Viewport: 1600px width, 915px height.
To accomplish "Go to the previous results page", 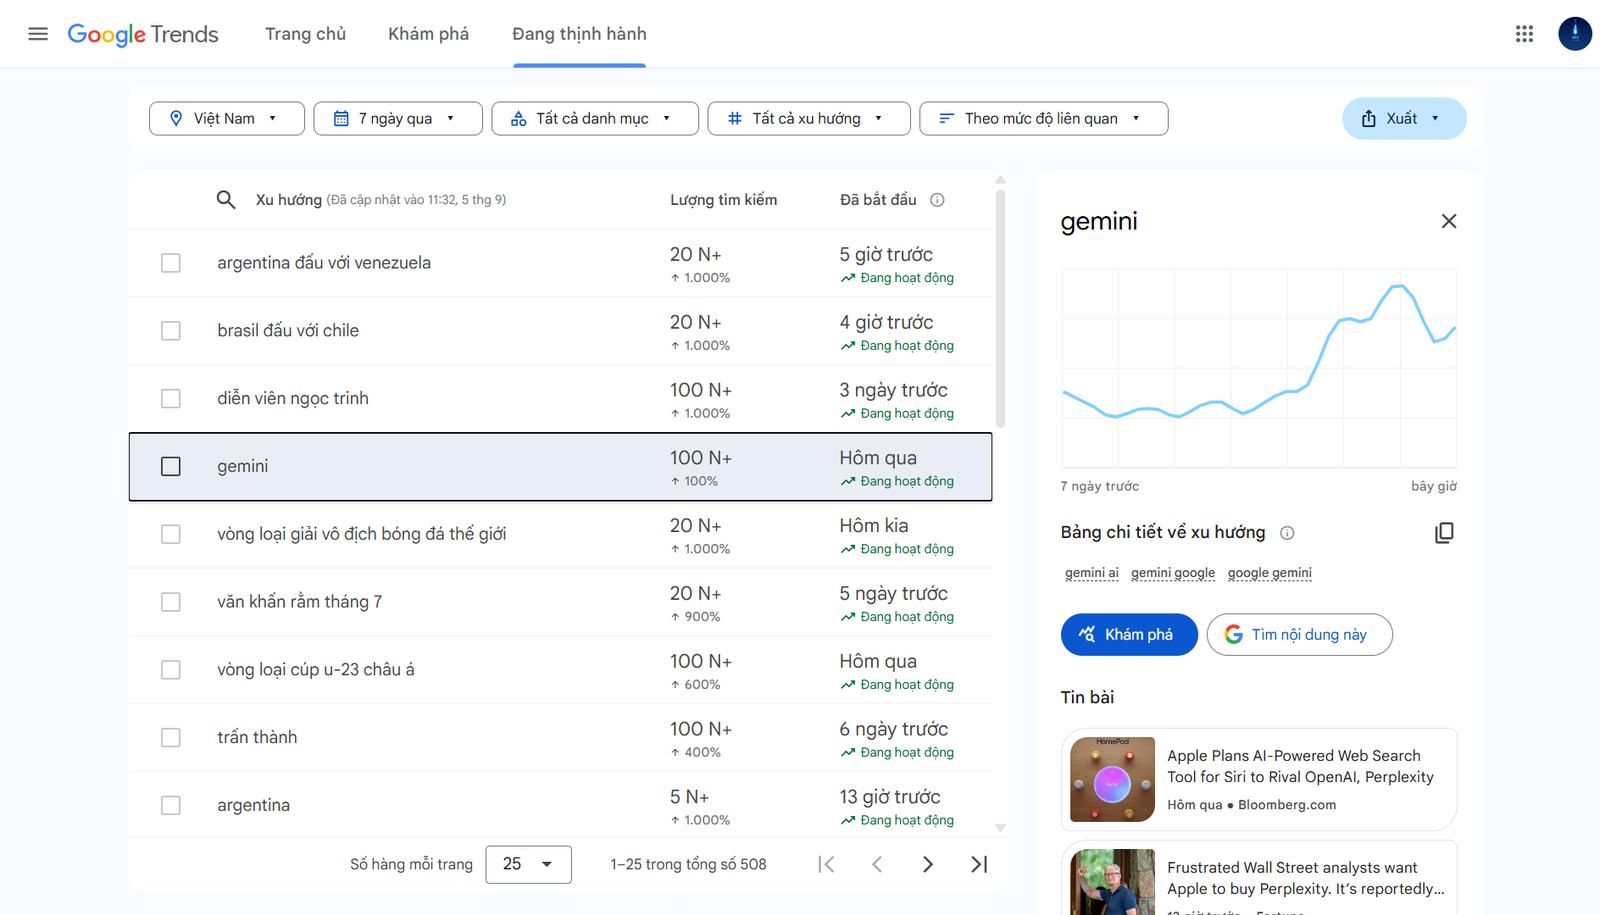I will tap(877, 864).
